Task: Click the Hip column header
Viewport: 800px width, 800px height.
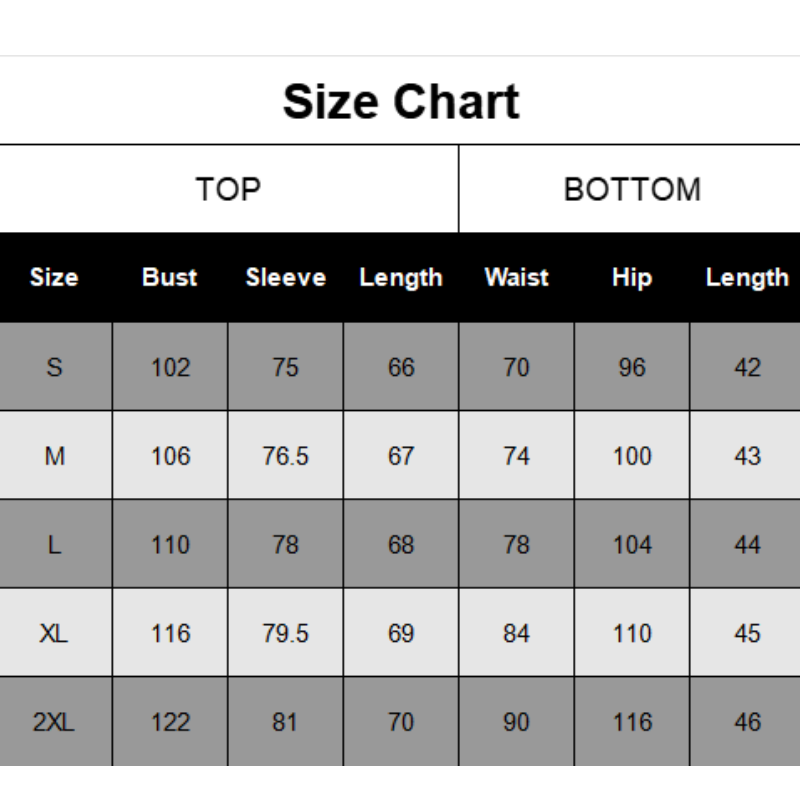Action: point(632,277)
